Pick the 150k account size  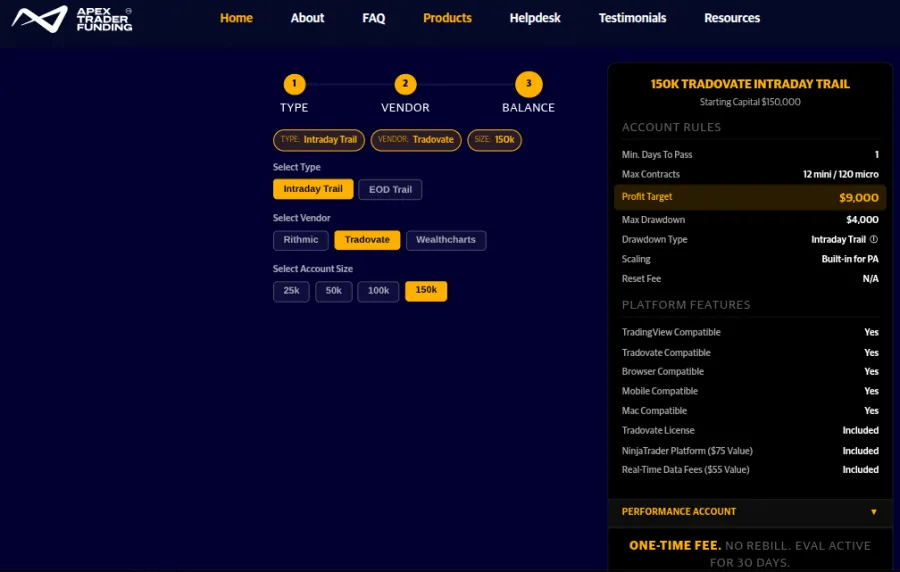pos(426,290)
